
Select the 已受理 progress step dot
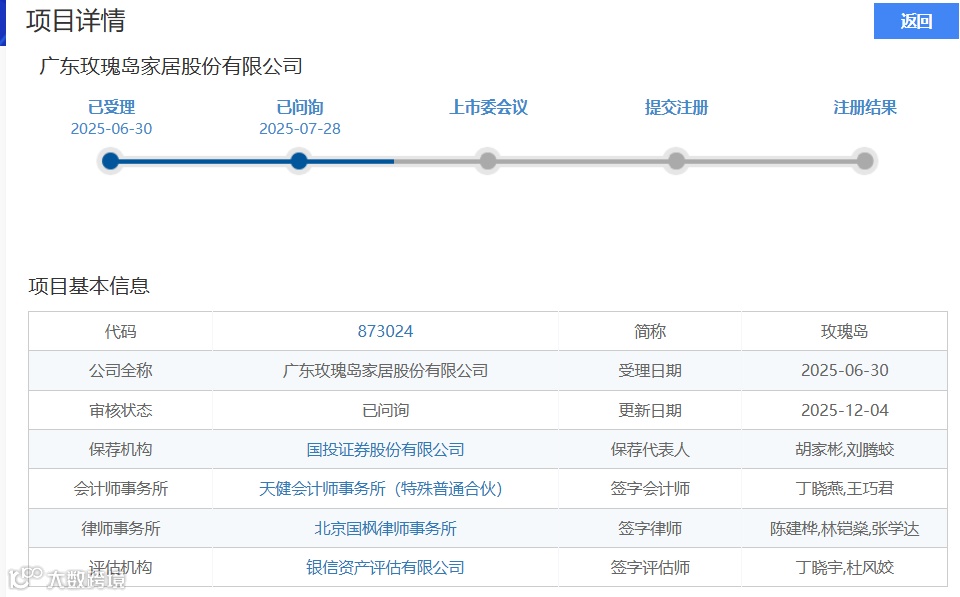click(x=111, y=161)
